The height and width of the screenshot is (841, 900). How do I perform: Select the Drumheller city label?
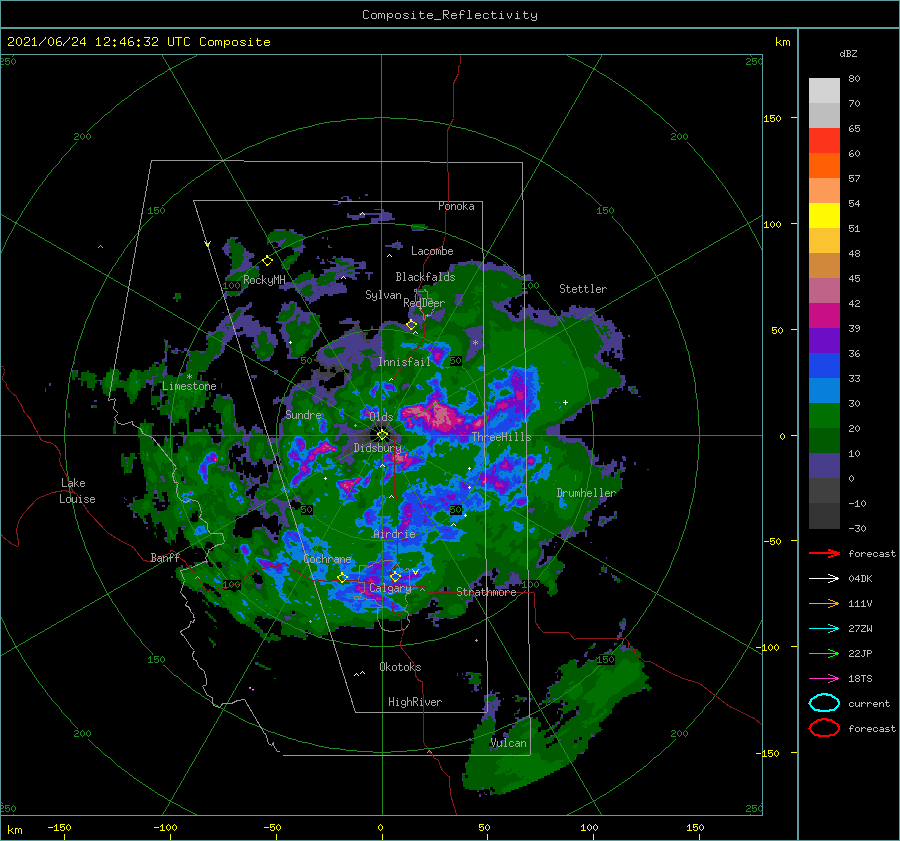tap(586, 493)
